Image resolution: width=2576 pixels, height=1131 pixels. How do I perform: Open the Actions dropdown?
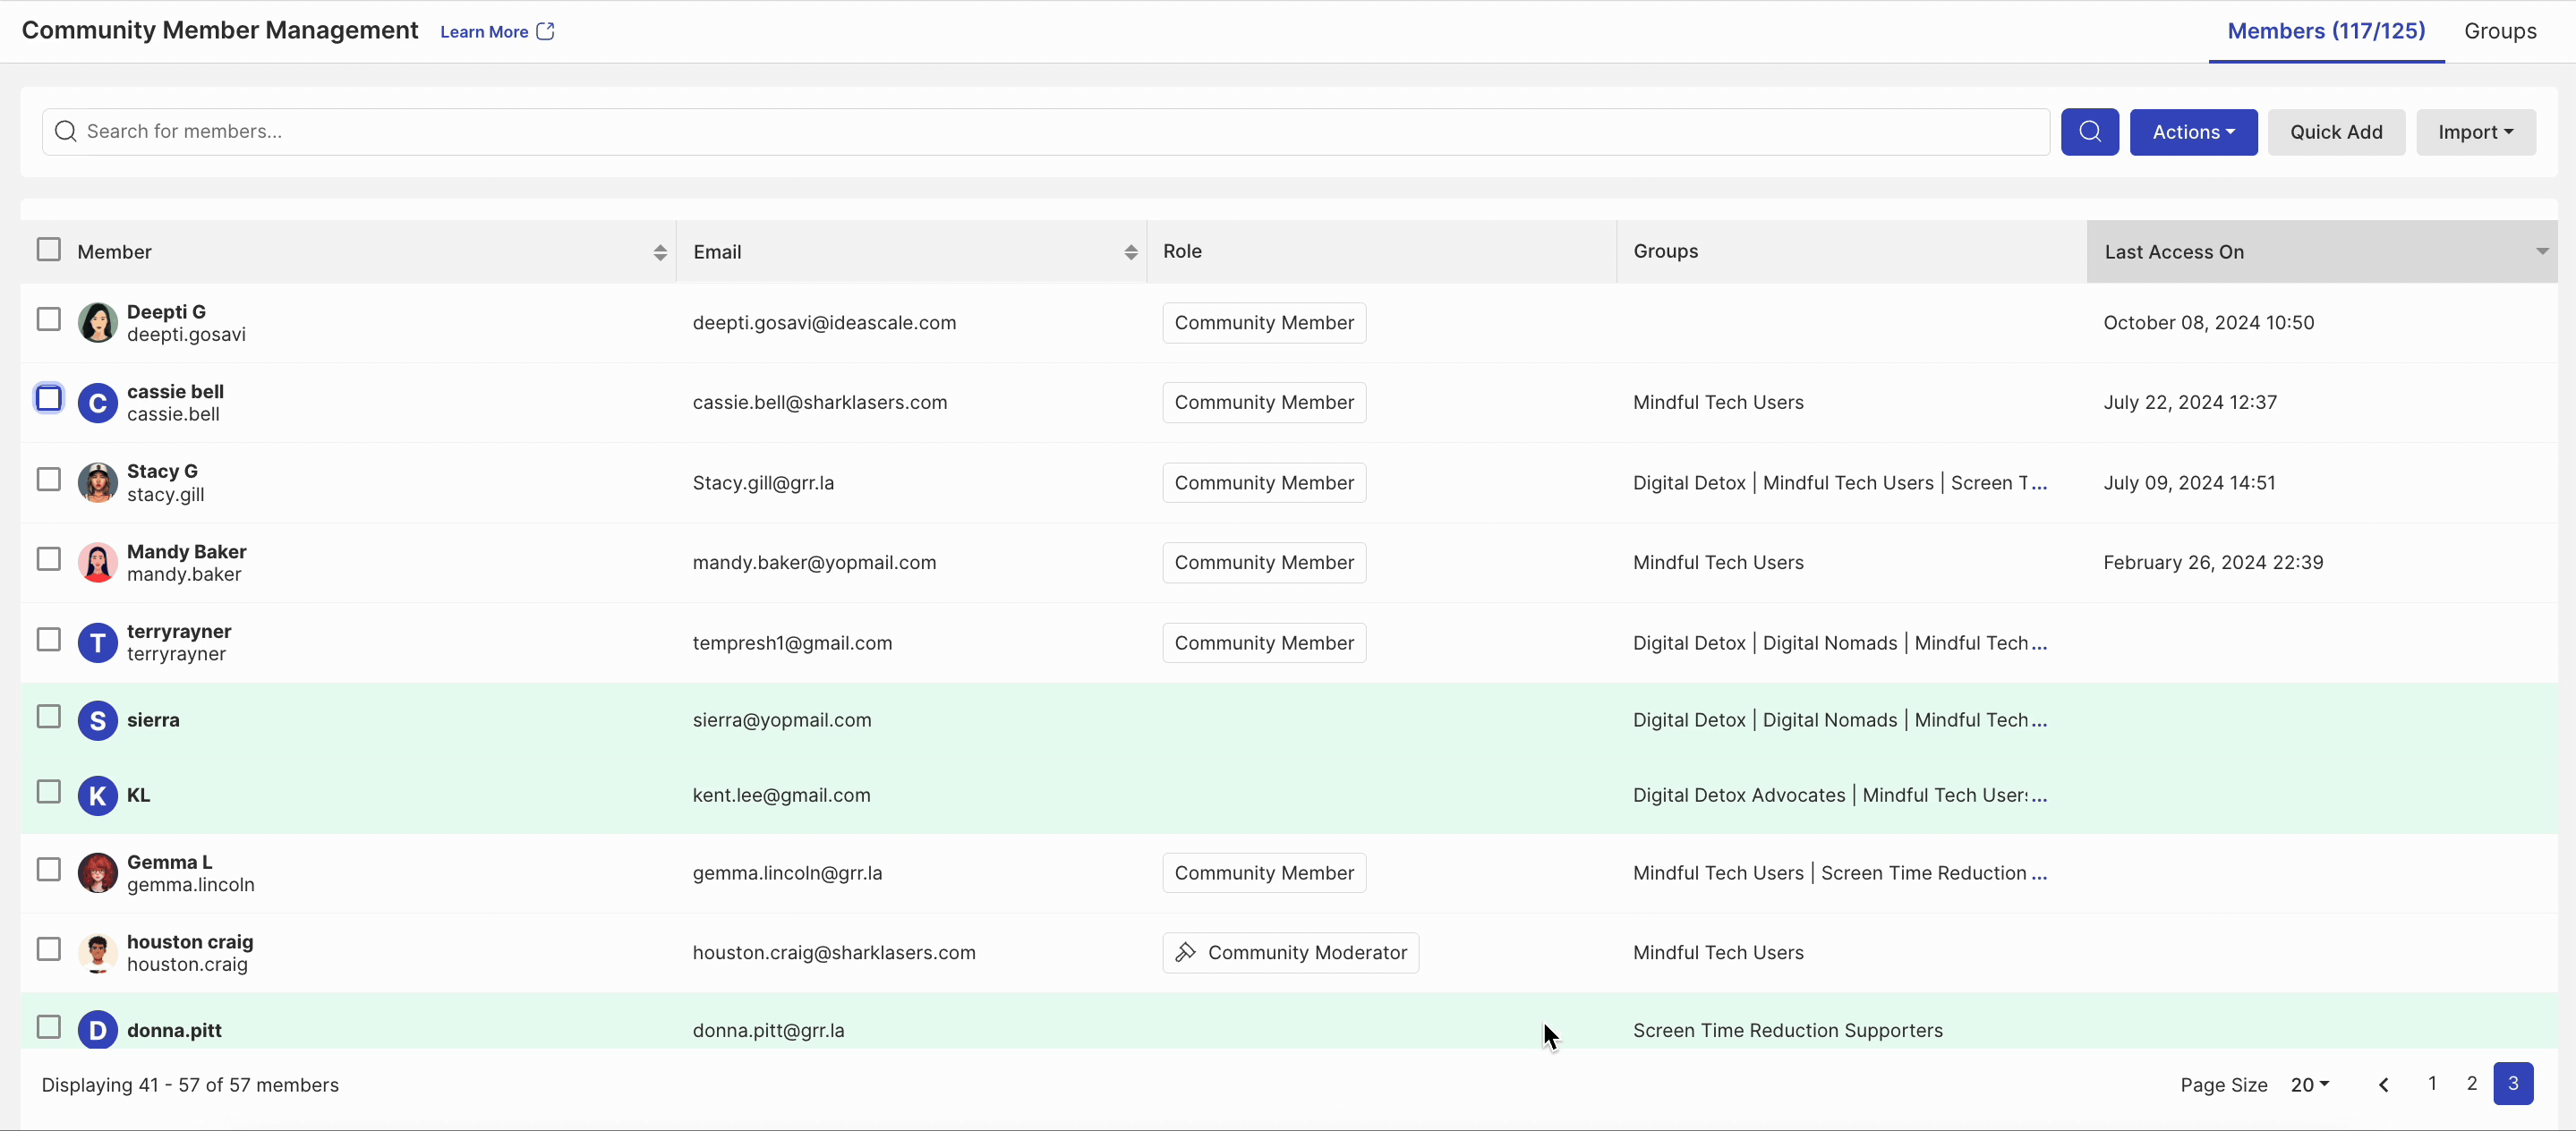(2192, 132)
